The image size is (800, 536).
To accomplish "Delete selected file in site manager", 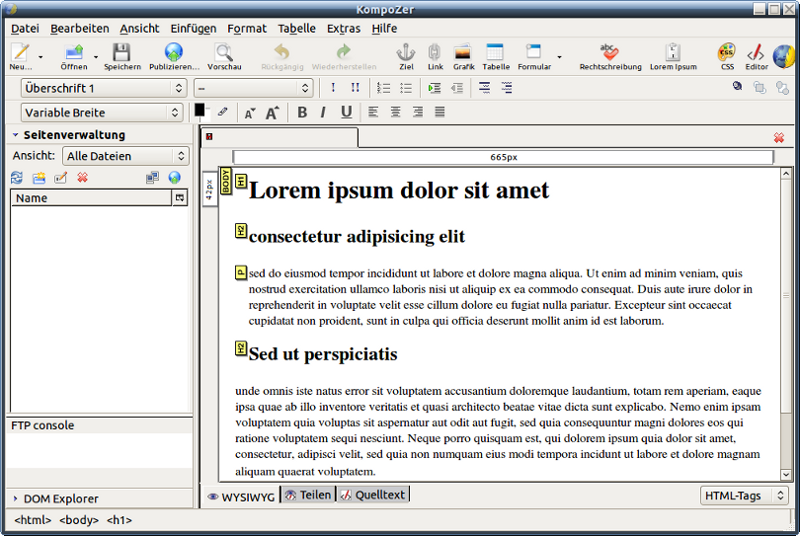I will tap(83, 177).
